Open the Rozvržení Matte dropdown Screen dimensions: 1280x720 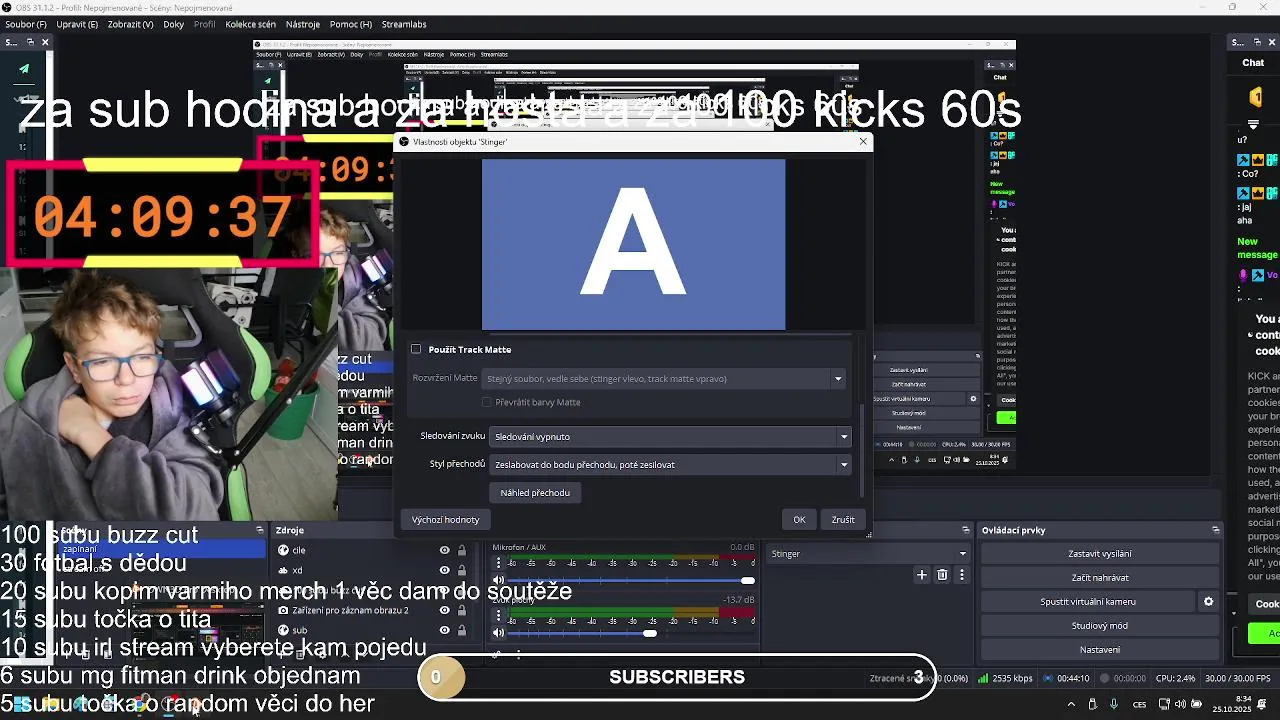coord(663,378)
